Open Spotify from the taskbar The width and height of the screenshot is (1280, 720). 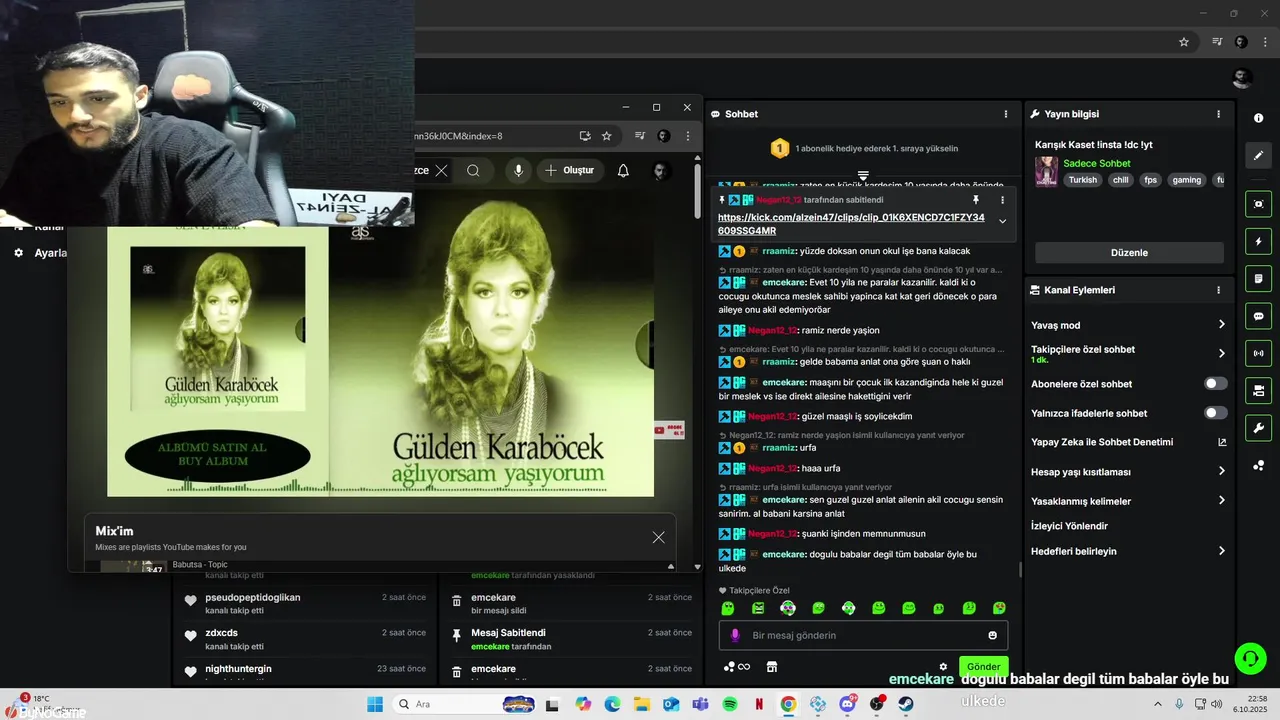point(730,704)
